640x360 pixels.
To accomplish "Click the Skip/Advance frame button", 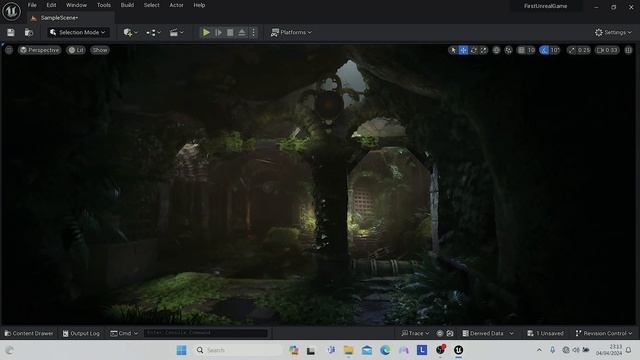I will pyautogui.click(x=218, y=32).
